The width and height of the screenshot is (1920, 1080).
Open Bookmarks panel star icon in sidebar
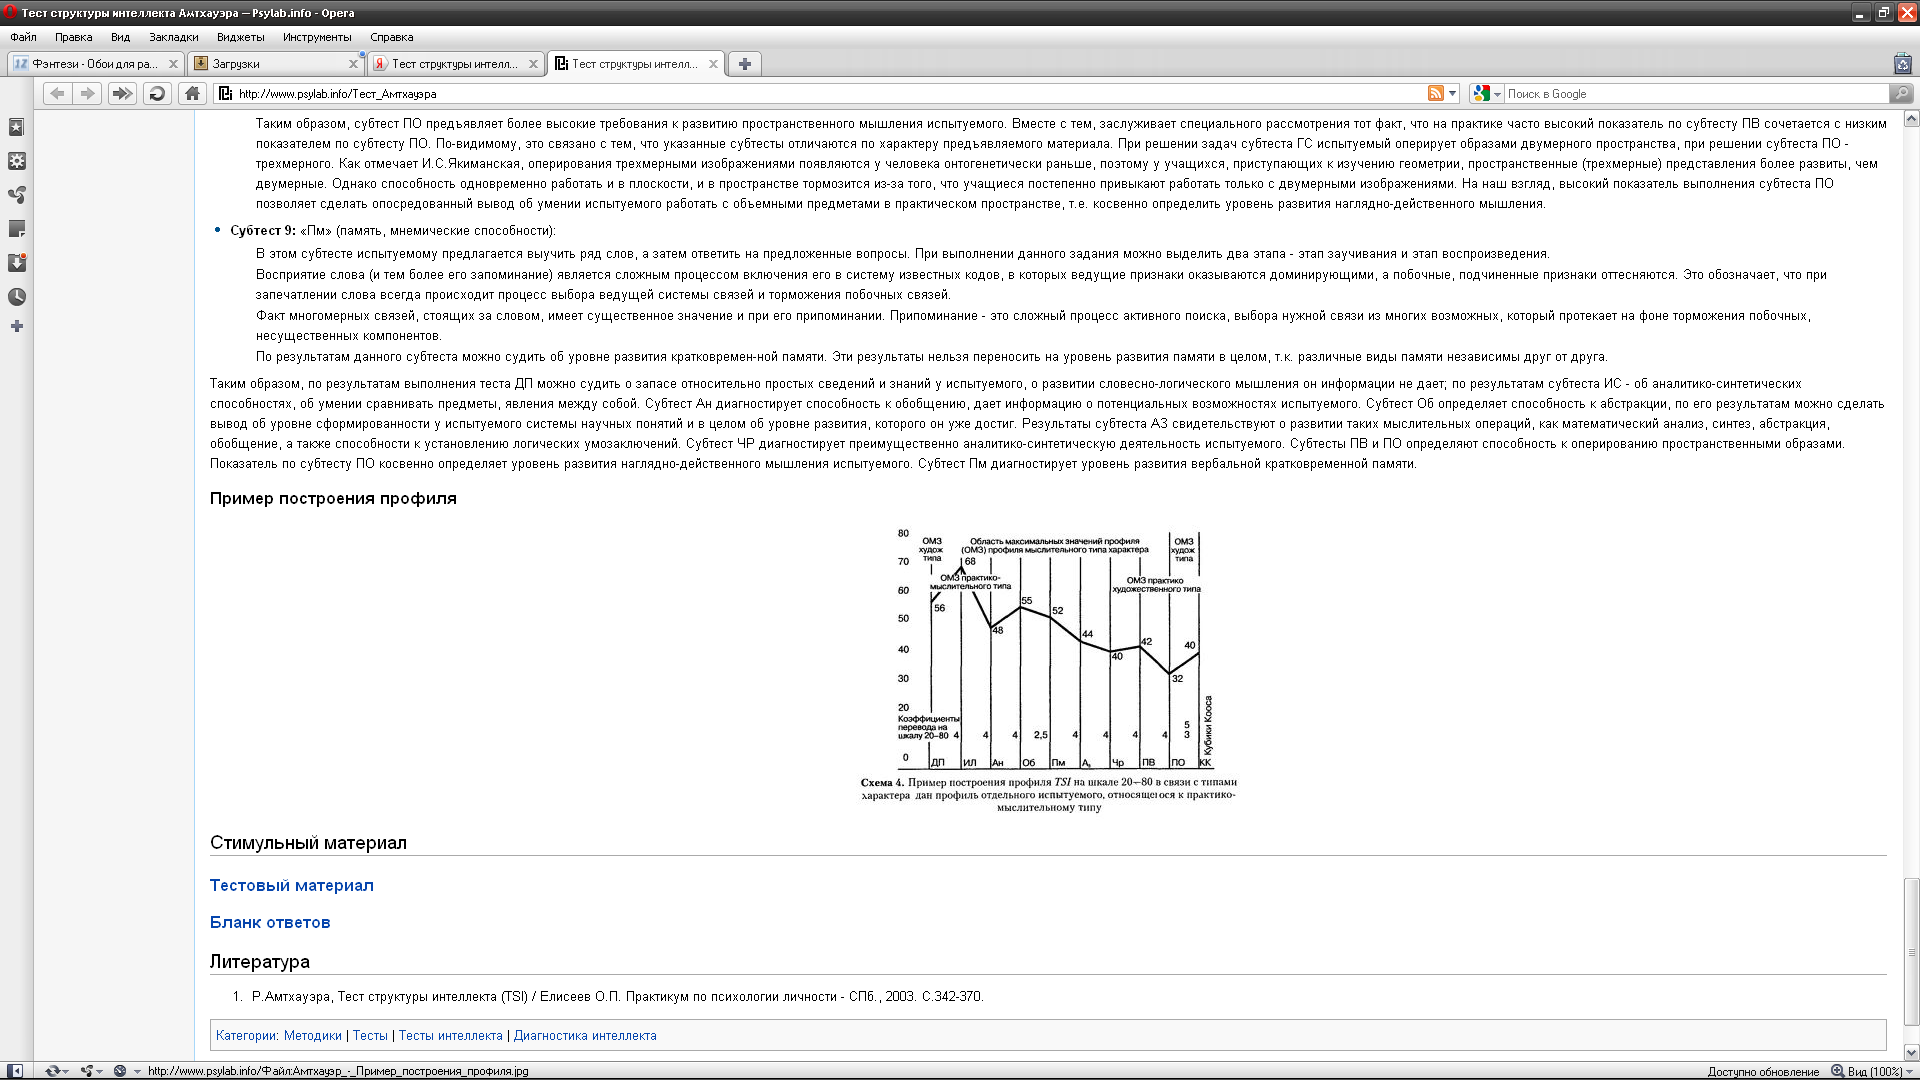click(x=17, y=127)
